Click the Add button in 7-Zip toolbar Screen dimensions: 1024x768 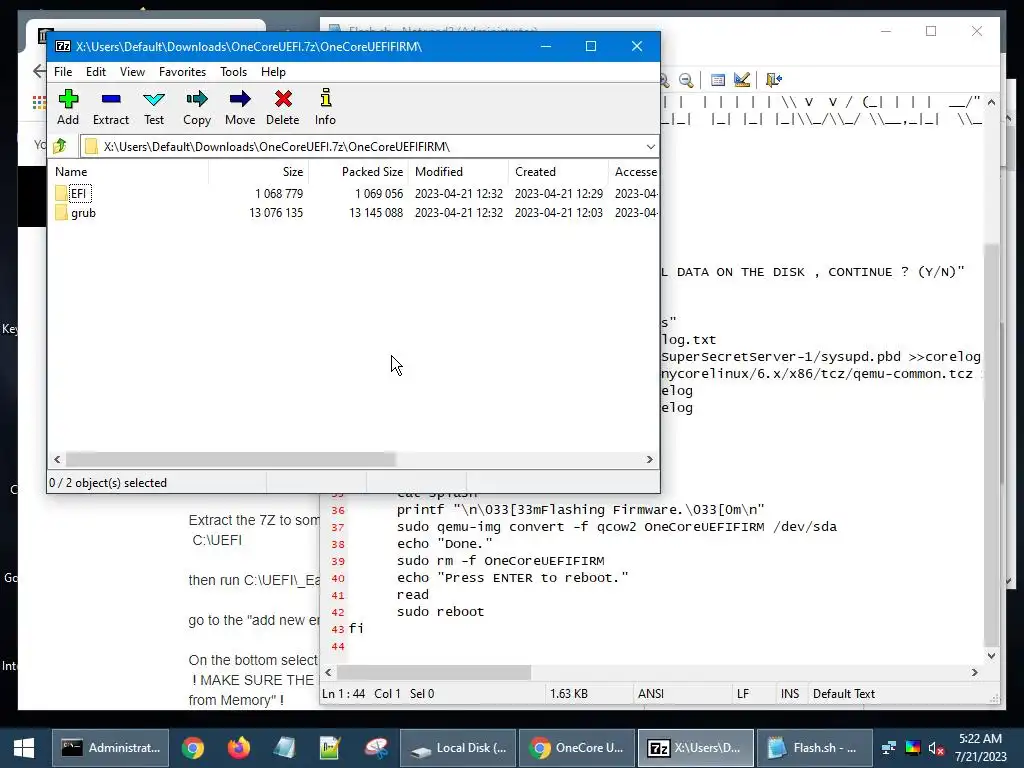tap(68, 107)
